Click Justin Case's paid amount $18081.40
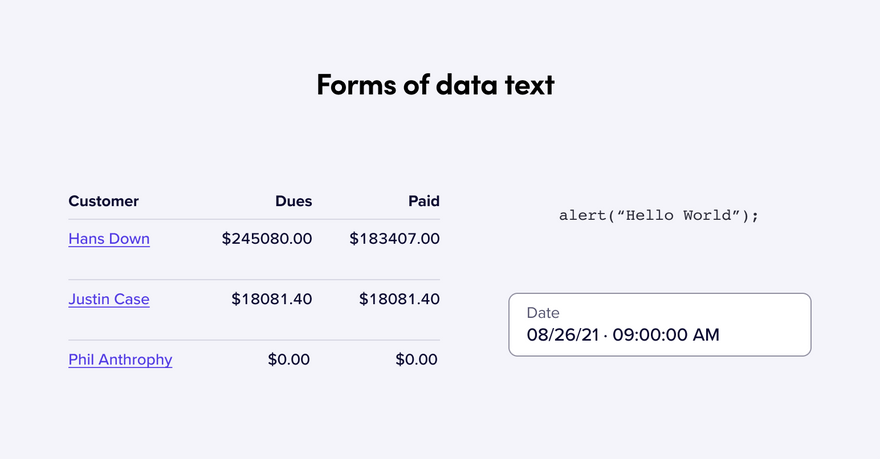880x459 pixels. click(x=399, y=300)
